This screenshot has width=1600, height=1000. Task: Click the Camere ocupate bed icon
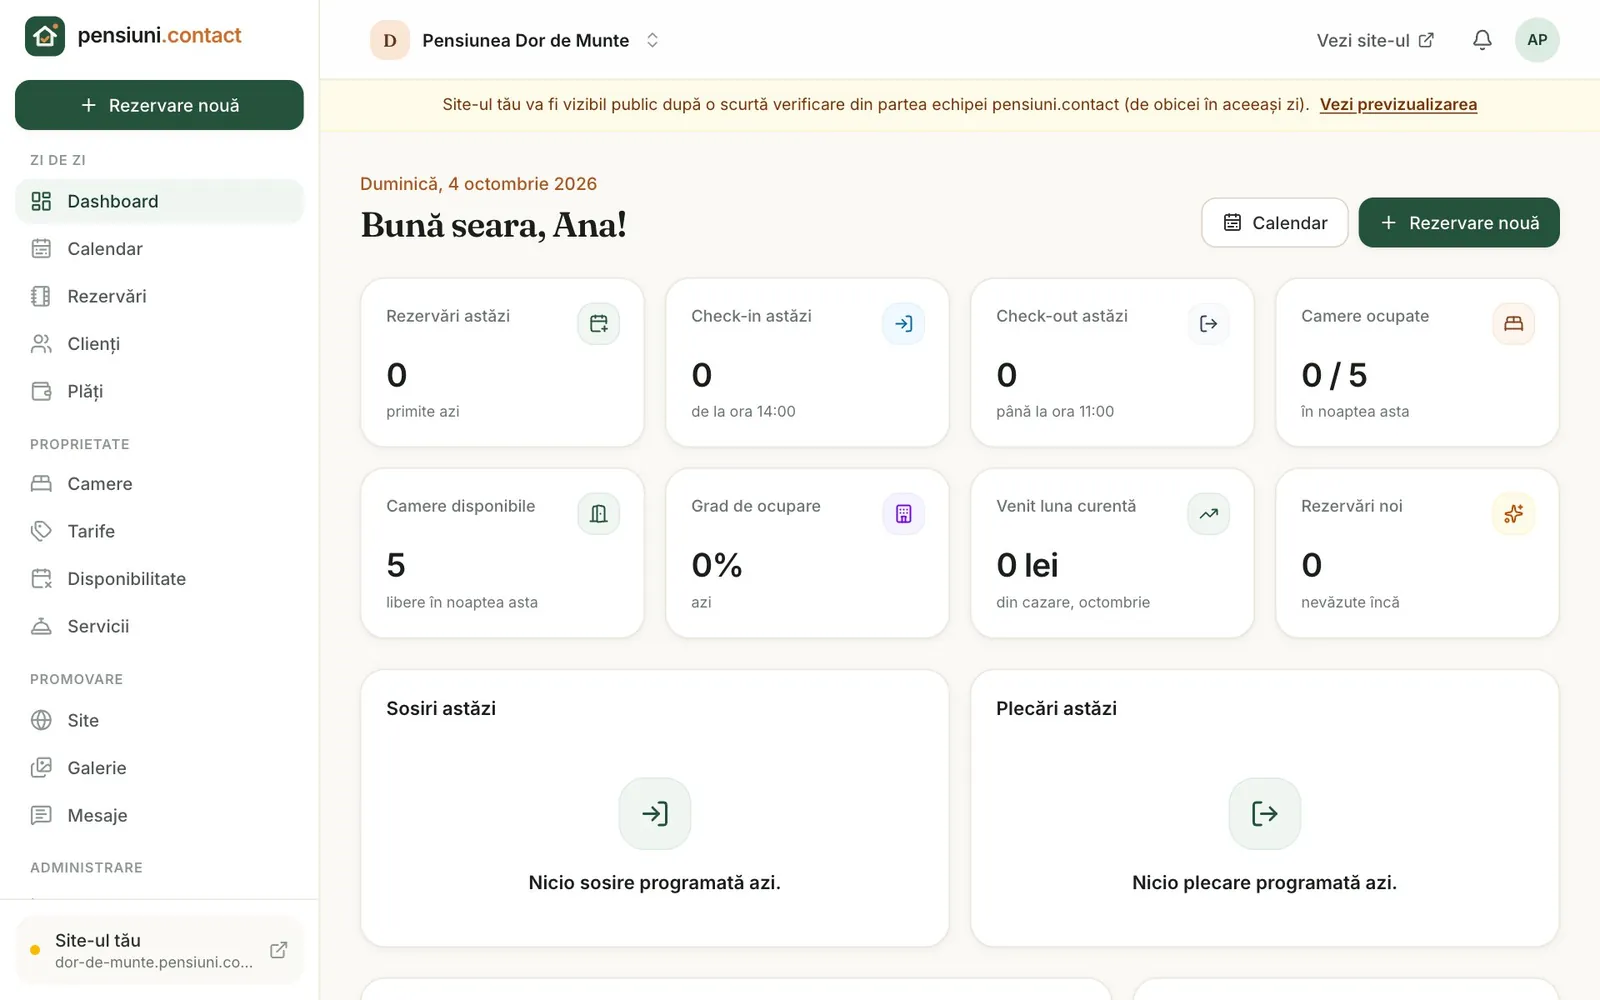[x=1513, y=323]
